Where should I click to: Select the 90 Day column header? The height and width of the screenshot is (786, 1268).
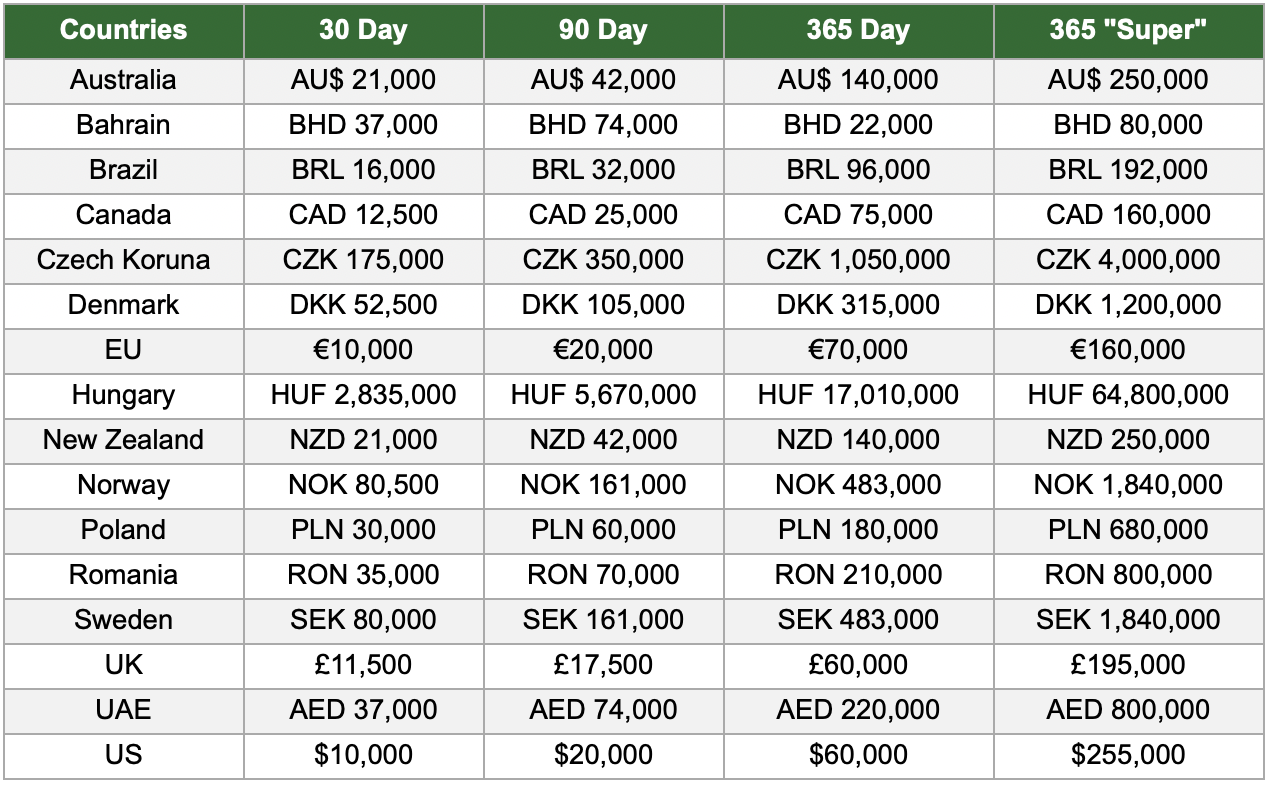[603, 30]
